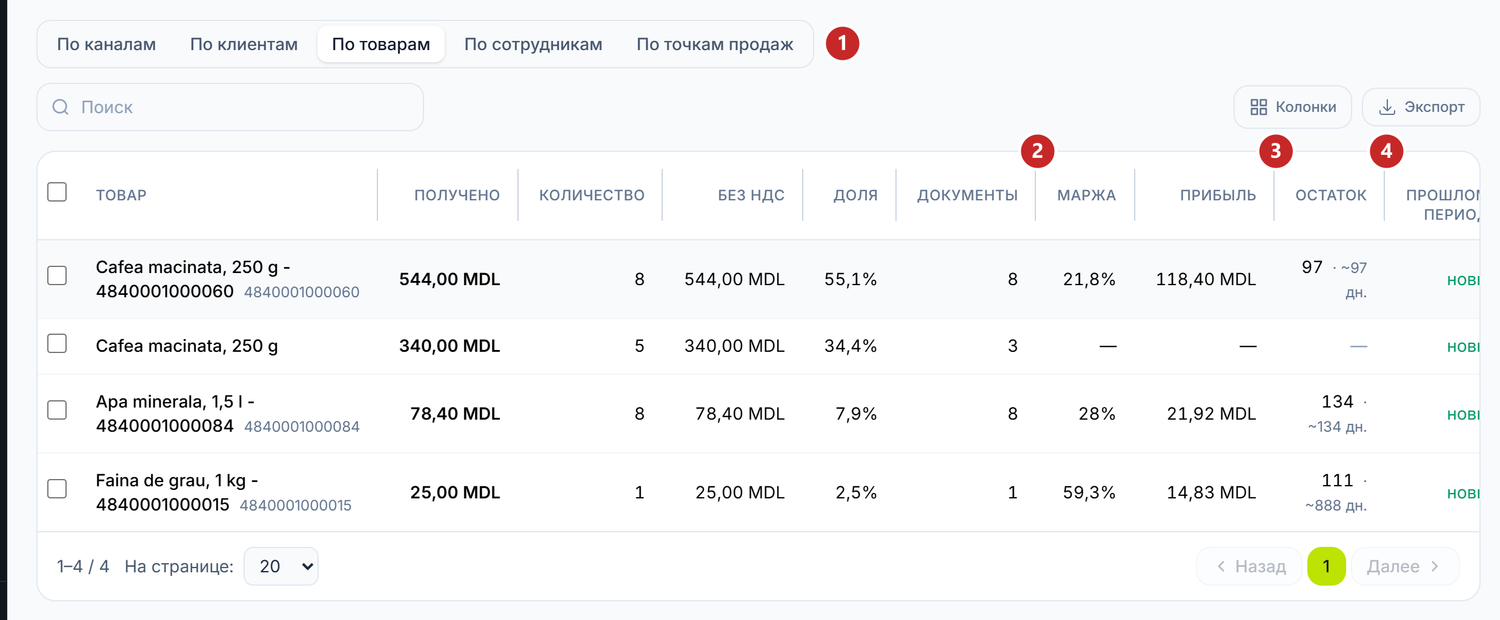The height and width of the screenshot is (620, 1500).
Task: Toggle the select-all checkbox in the table header
Action: pos(57,192)
